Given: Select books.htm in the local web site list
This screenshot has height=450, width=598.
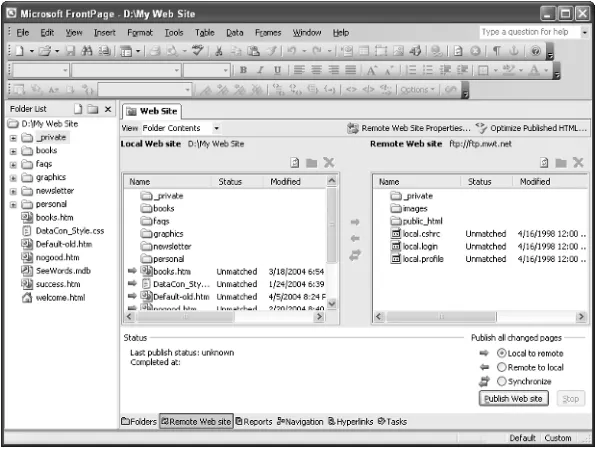Looking at the screenshot, I should click(x=172, y=272).
